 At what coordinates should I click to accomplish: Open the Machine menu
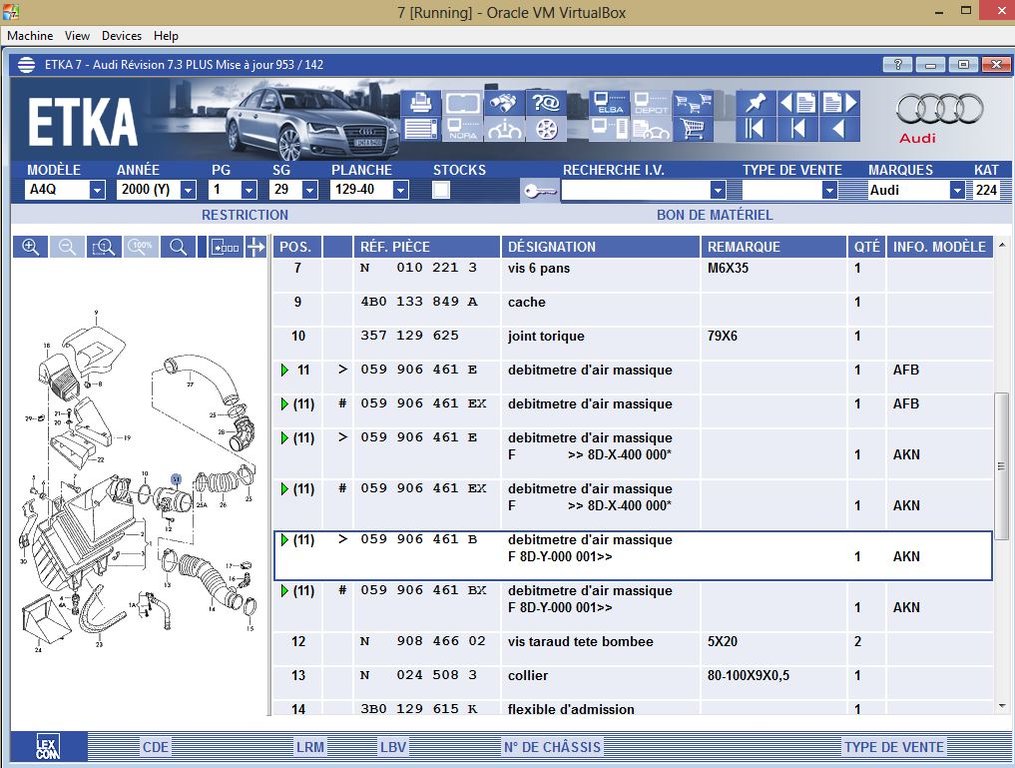click(30, 36)
